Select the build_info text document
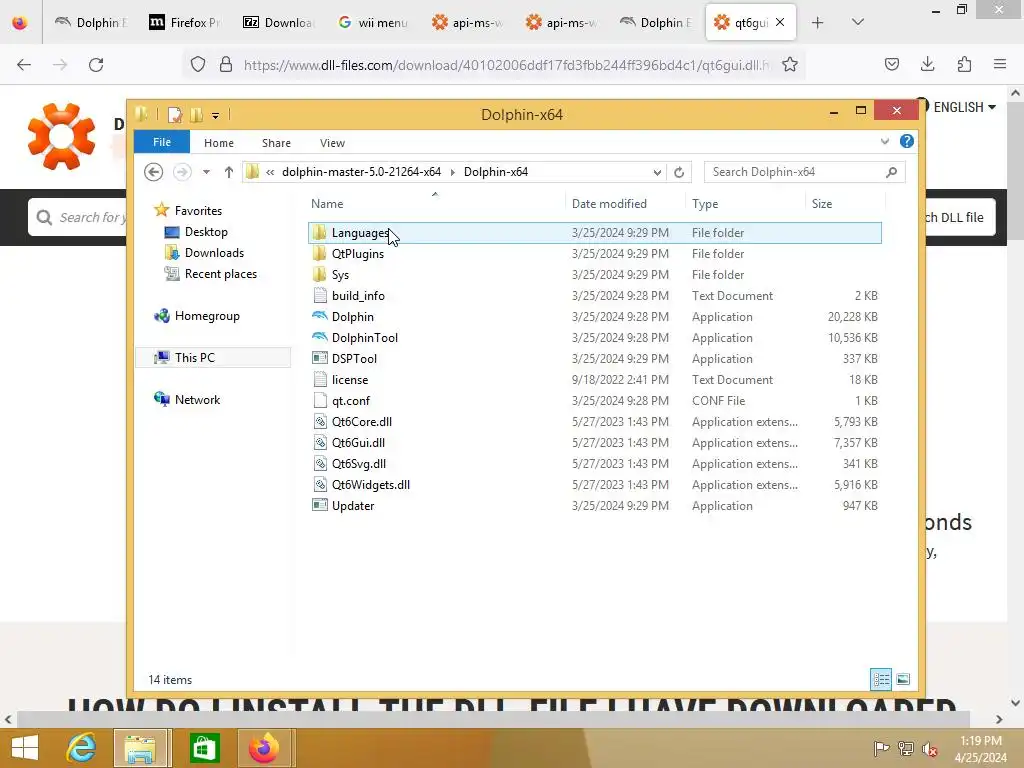 [x=594, y=295]
